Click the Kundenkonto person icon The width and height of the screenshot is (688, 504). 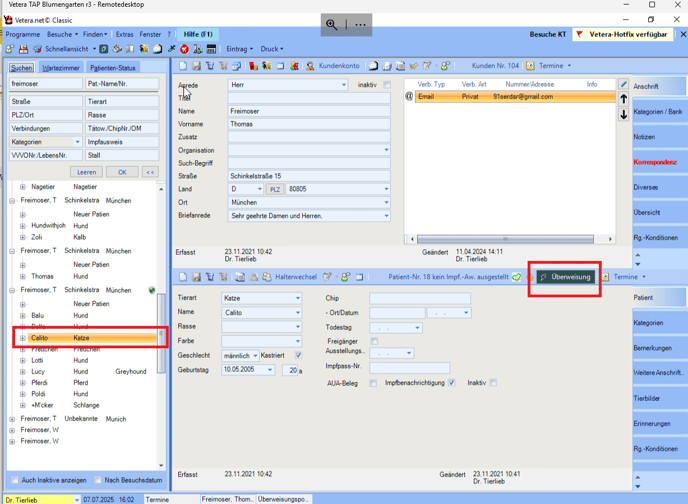point(310,66)
